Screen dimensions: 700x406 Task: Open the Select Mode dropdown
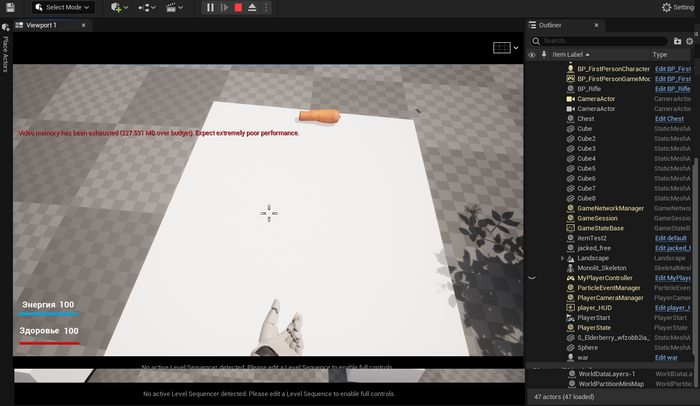(x=63, y=7)
